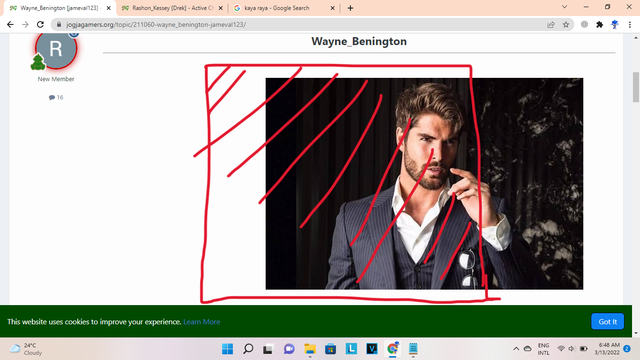
Task: Open the V app on taskbar
Action: [371, 349]
